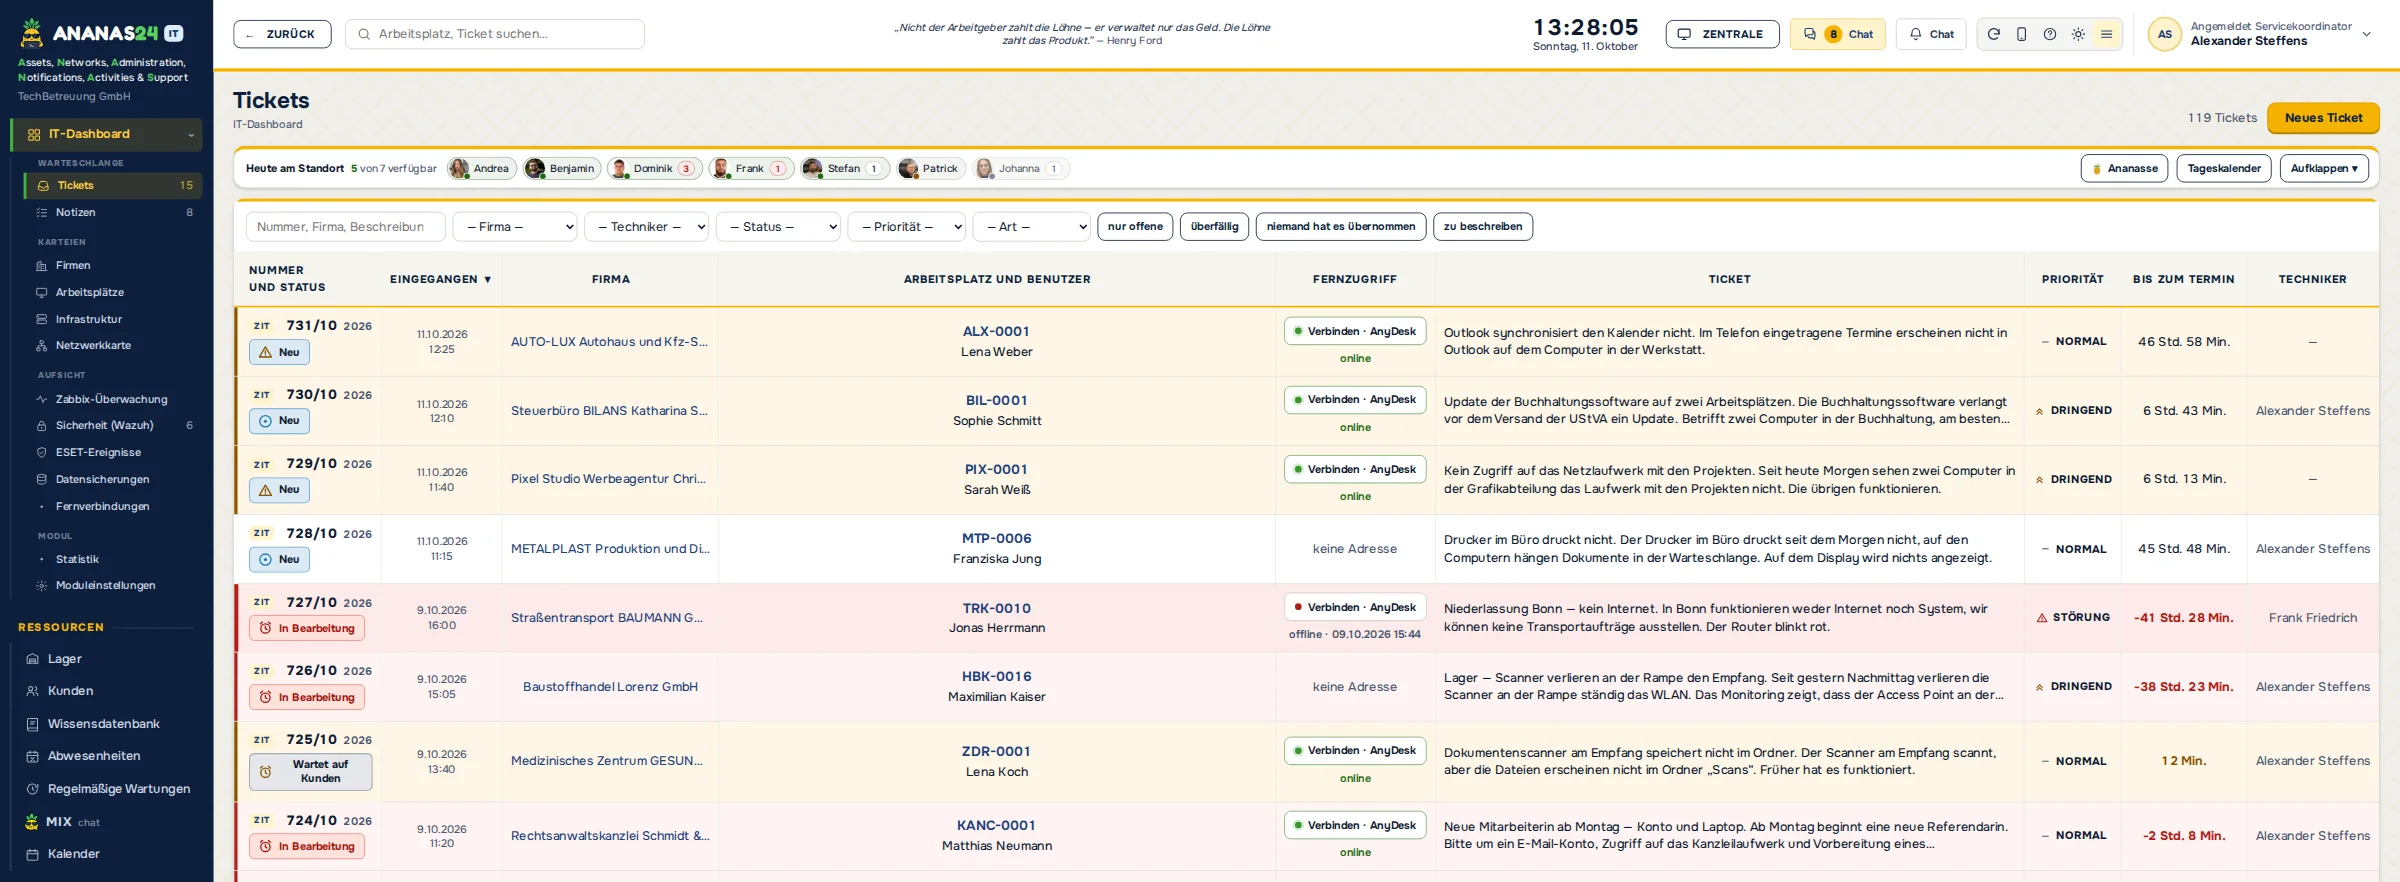Click the MIX chat pineapple icon
This screenshot has width=2400, height=882.
tap(32, 822)
